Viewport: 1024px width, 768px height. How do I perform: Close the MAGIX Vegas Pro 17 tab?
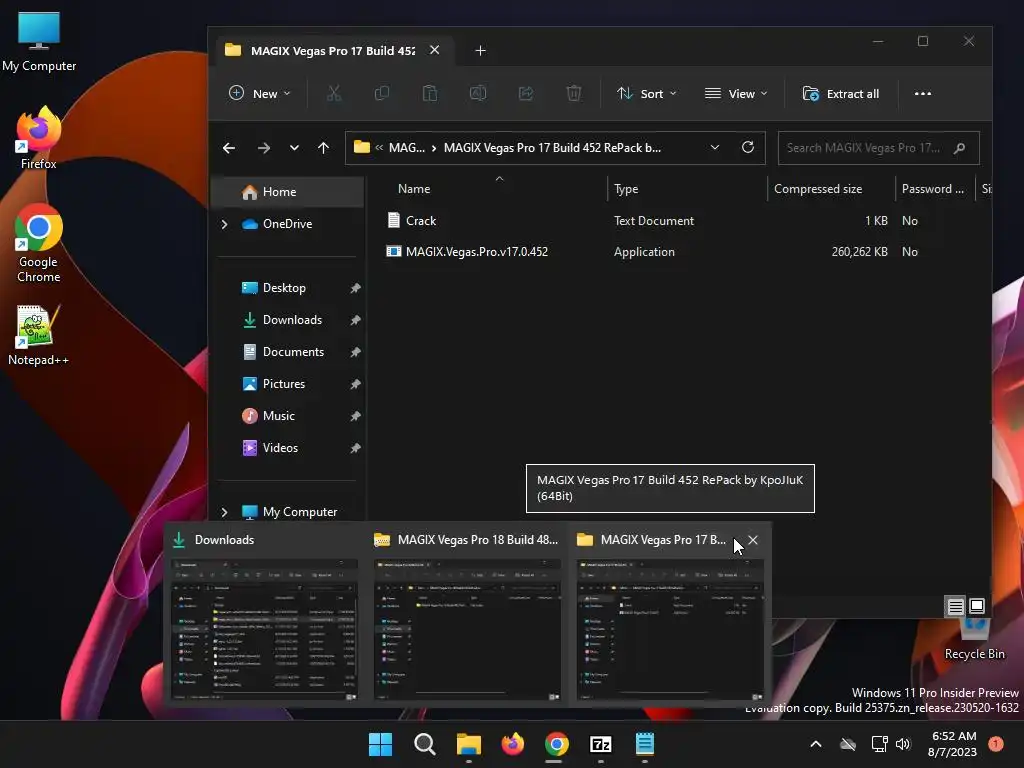434,50
